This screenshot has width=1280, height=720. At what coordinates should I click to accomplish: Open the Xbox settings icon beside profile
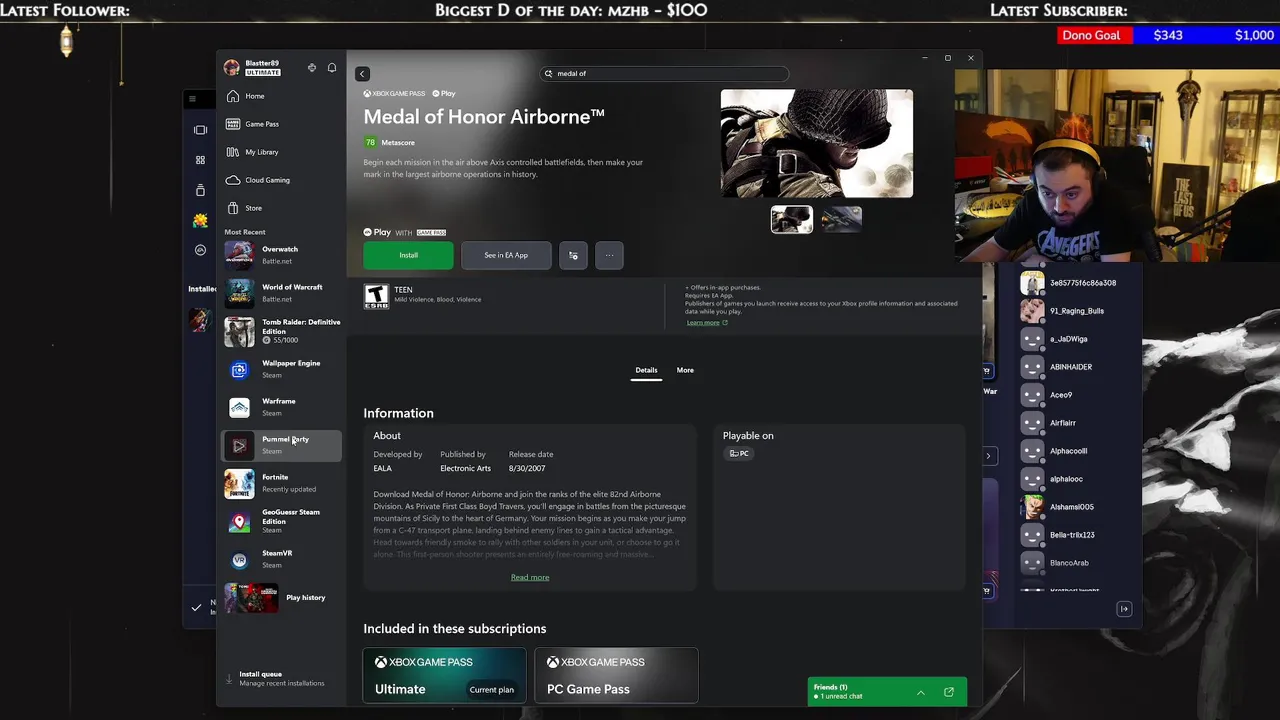pyautogui.click(x=312, y=68)
